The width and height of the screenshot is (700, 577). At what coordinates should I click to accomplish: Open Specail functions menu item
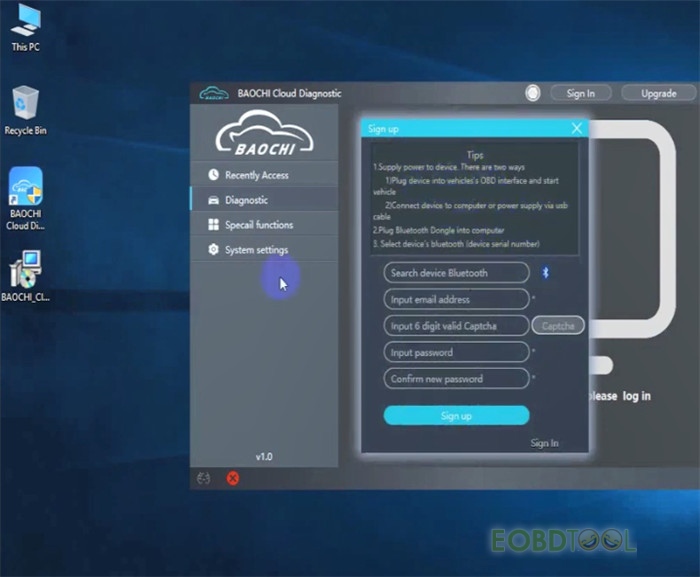[x=258, y=225]
